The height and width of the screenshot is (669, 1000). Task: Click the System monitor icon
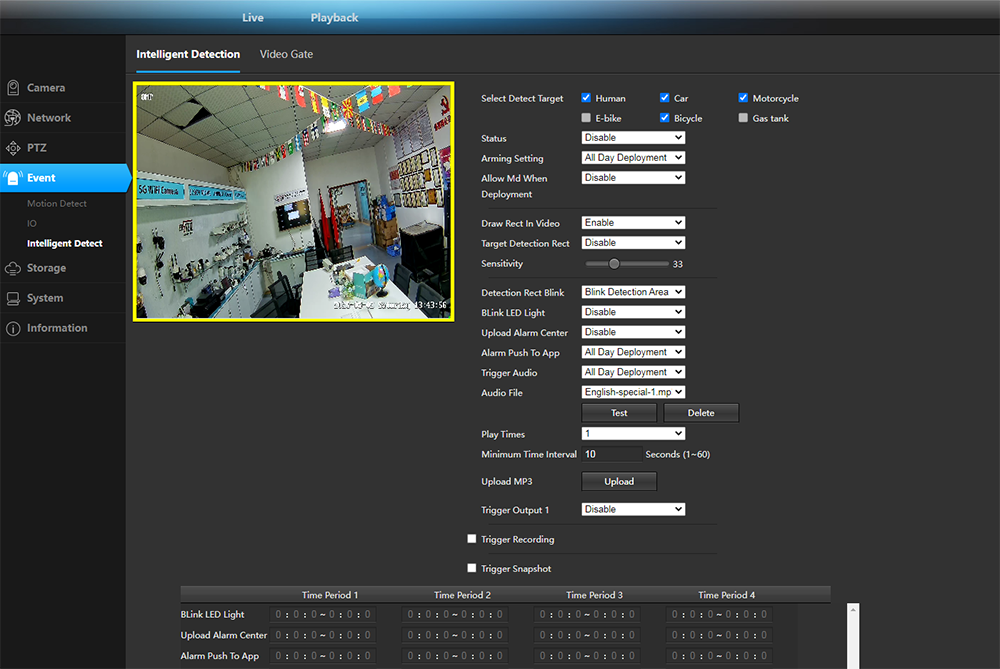[13, 298]
